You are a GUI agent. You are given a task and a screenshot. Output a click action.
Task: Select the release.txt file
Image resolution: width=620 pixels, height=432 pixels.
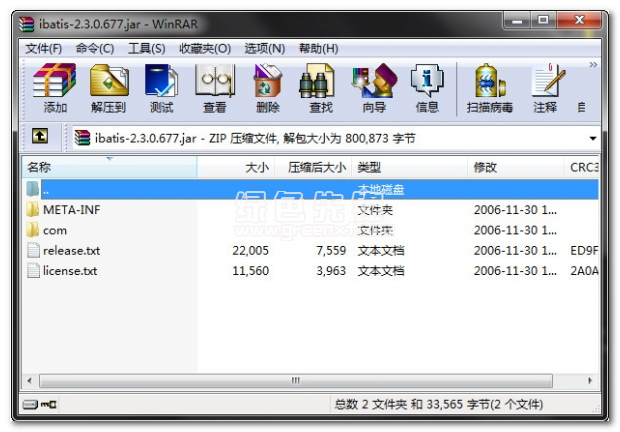[71, 250]
